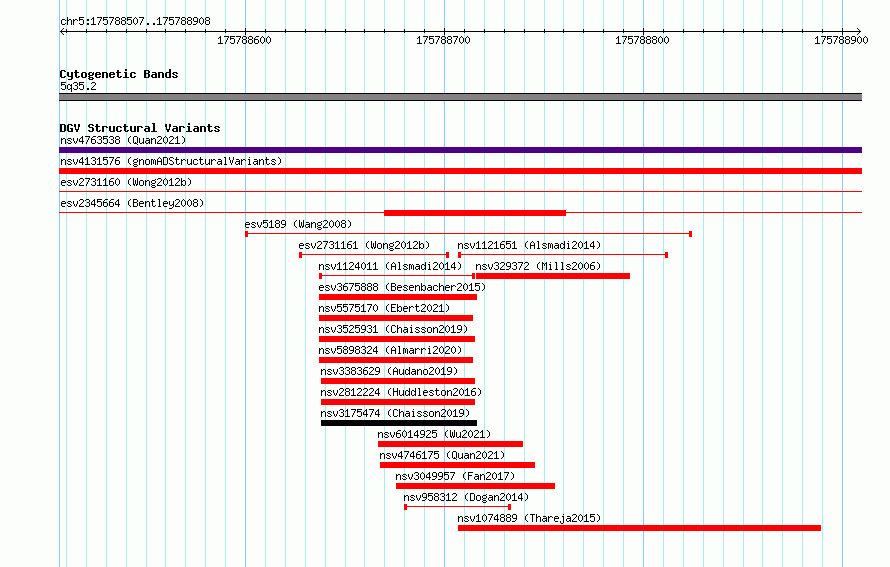Click the DGV Structural Variants track title

140,128
